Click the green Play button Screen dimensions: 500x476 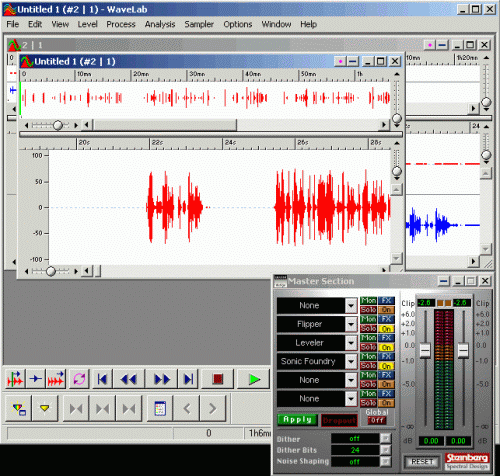[254, 379]
